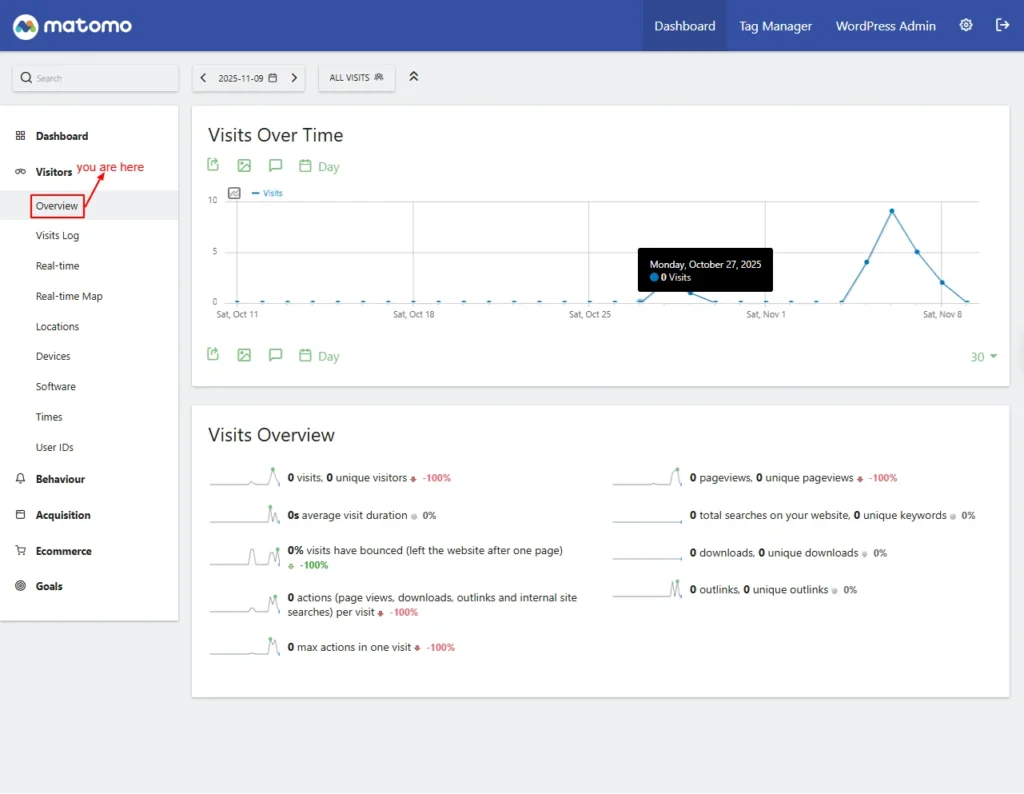Click the Search input field

[x=95, y=78]
